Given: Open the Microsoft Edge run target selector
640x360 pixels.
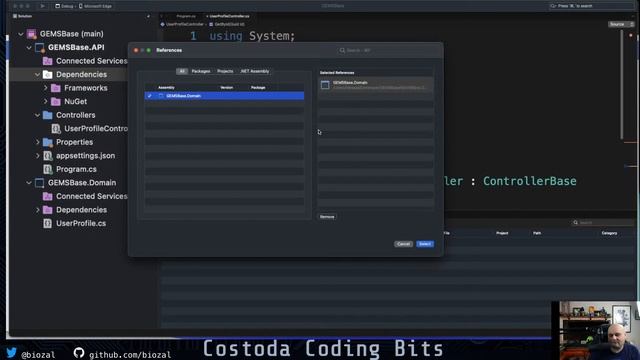Looking at the screenshot, I should pos(95,6).
